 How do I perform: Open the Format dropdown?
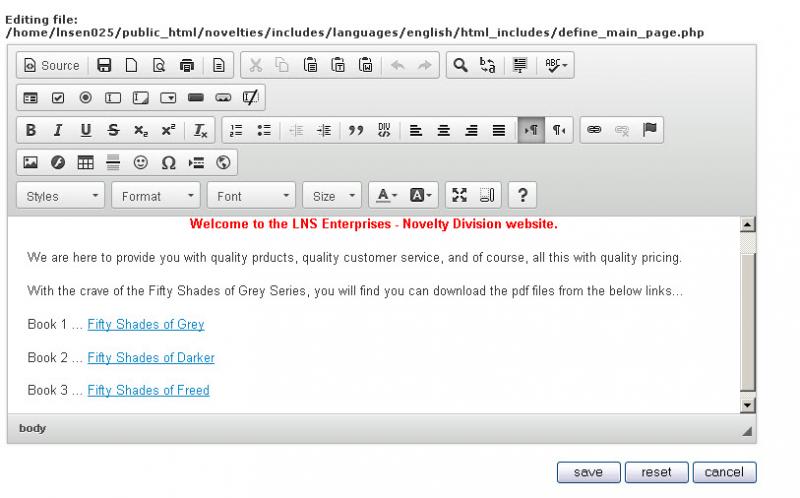click(156, 196)
